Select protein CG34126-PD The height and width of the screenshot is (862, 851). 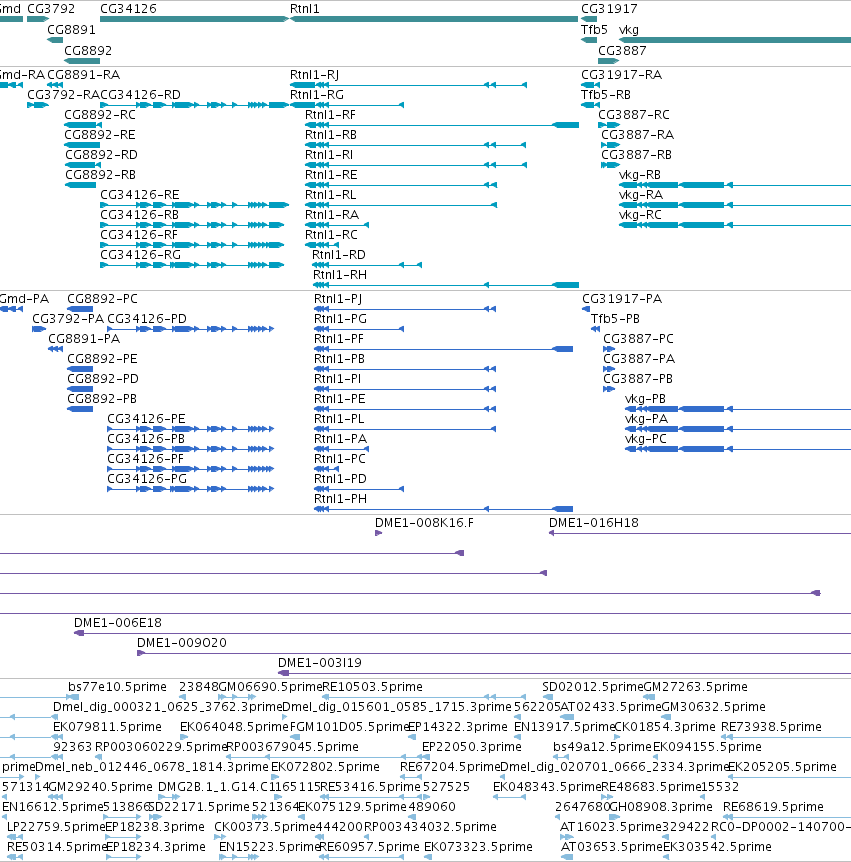(147, 319)
